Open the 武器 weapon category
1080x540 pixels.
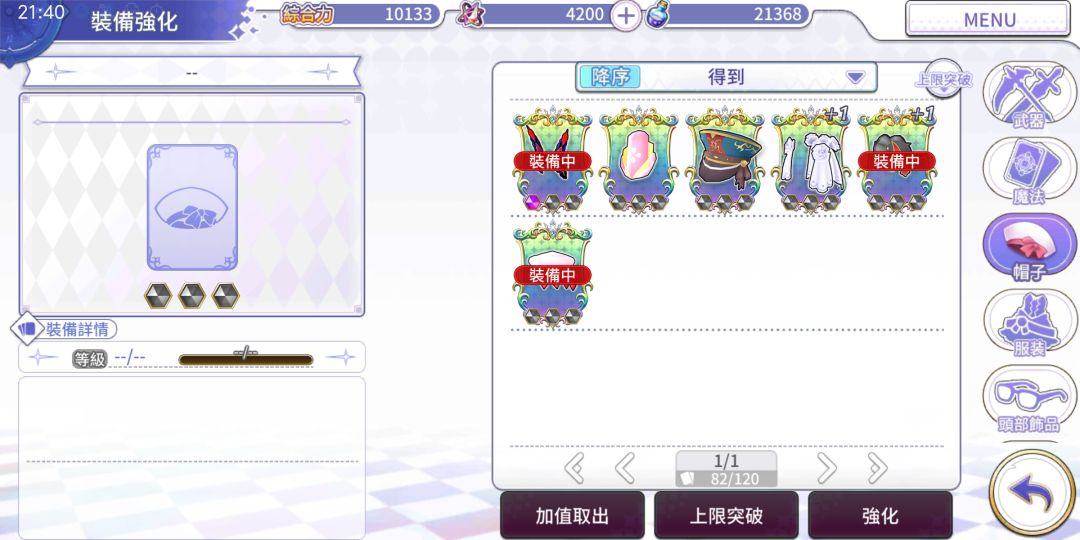[1029, 95]
